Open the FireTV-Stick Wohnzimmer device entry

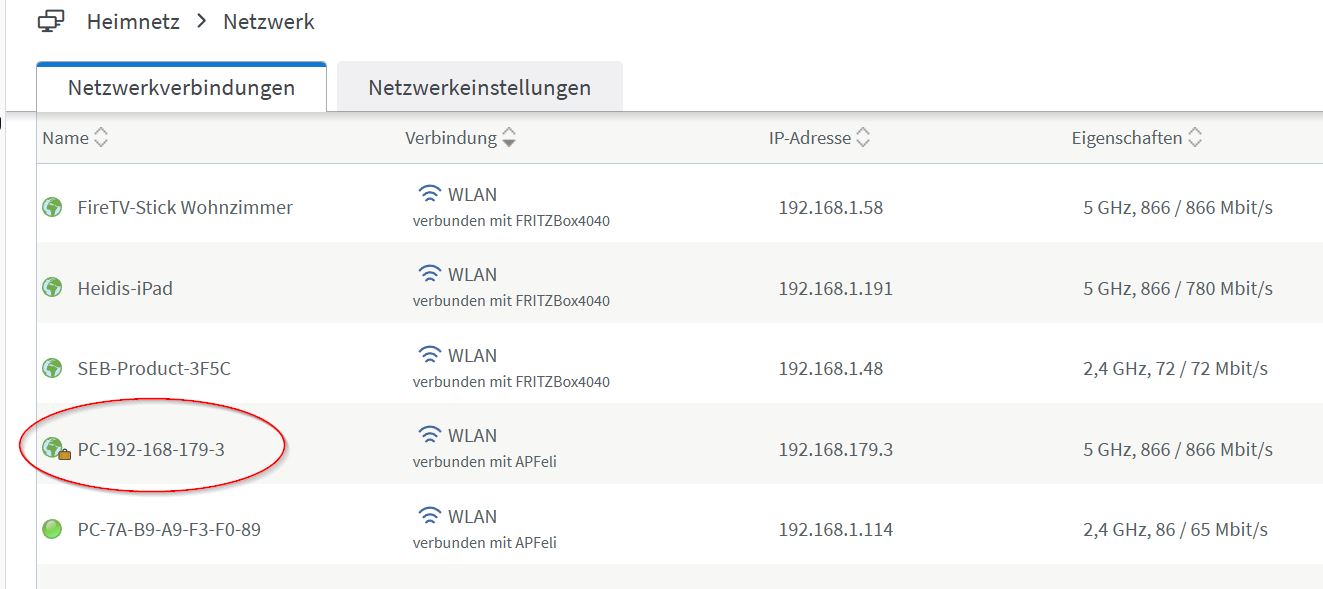pyautogui.click(x=185, y=208)
